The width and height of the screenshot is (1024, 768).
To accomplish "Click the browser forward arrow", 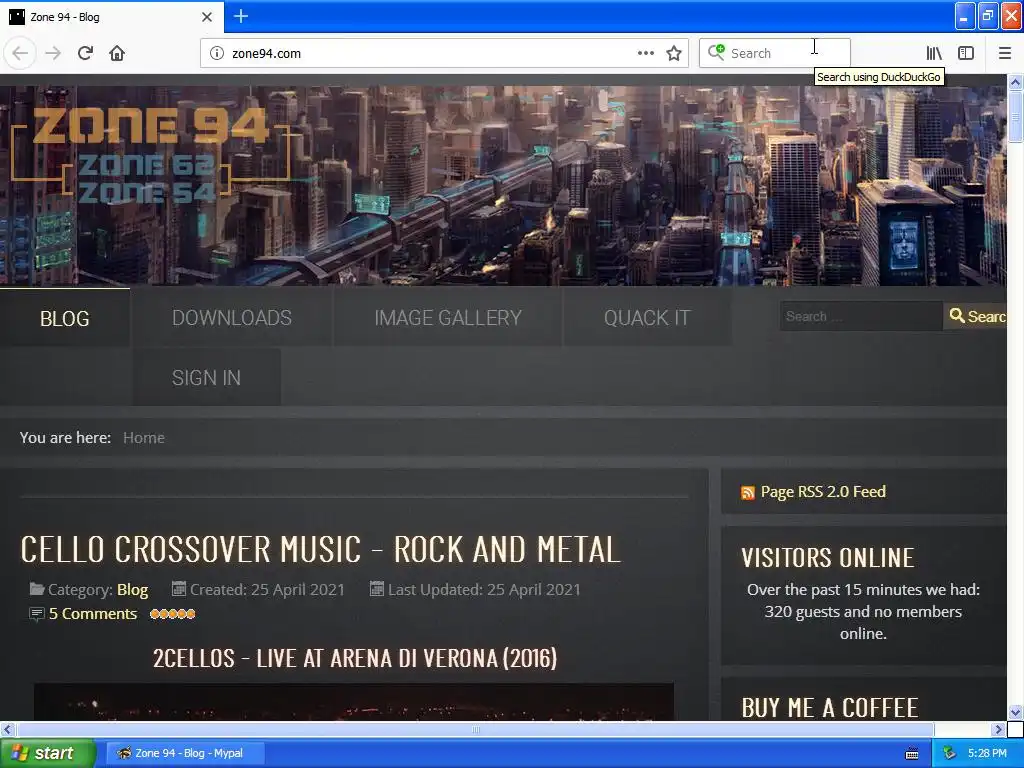I will point(53,54).
